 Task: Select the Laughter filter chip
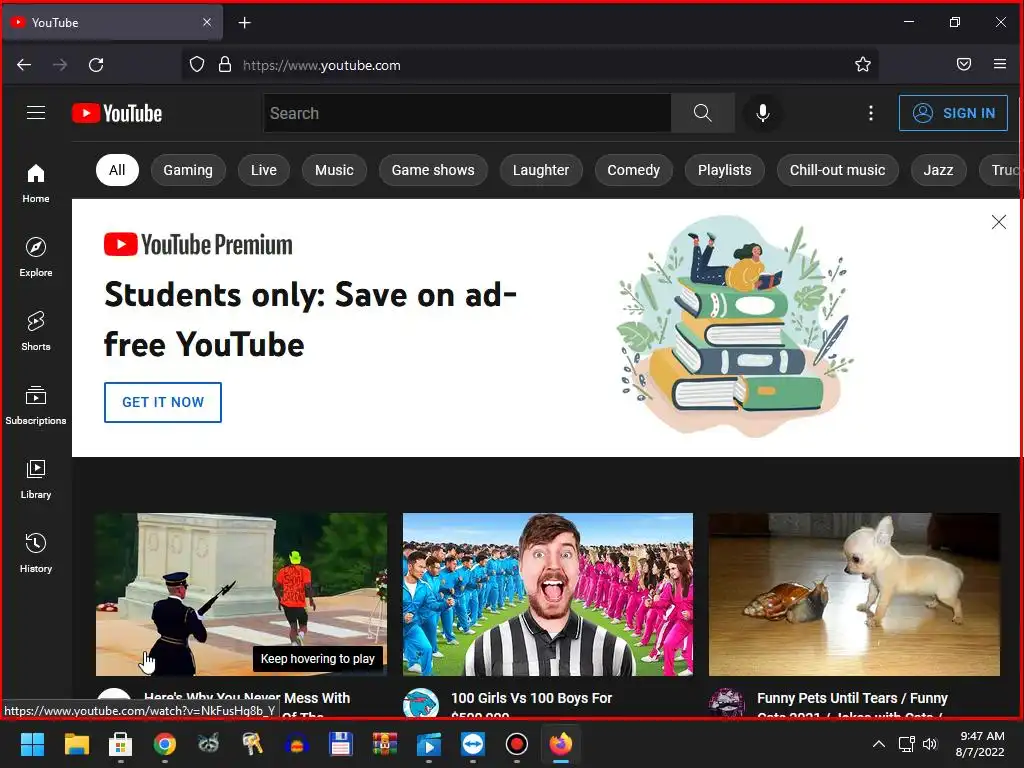[541, 170]
